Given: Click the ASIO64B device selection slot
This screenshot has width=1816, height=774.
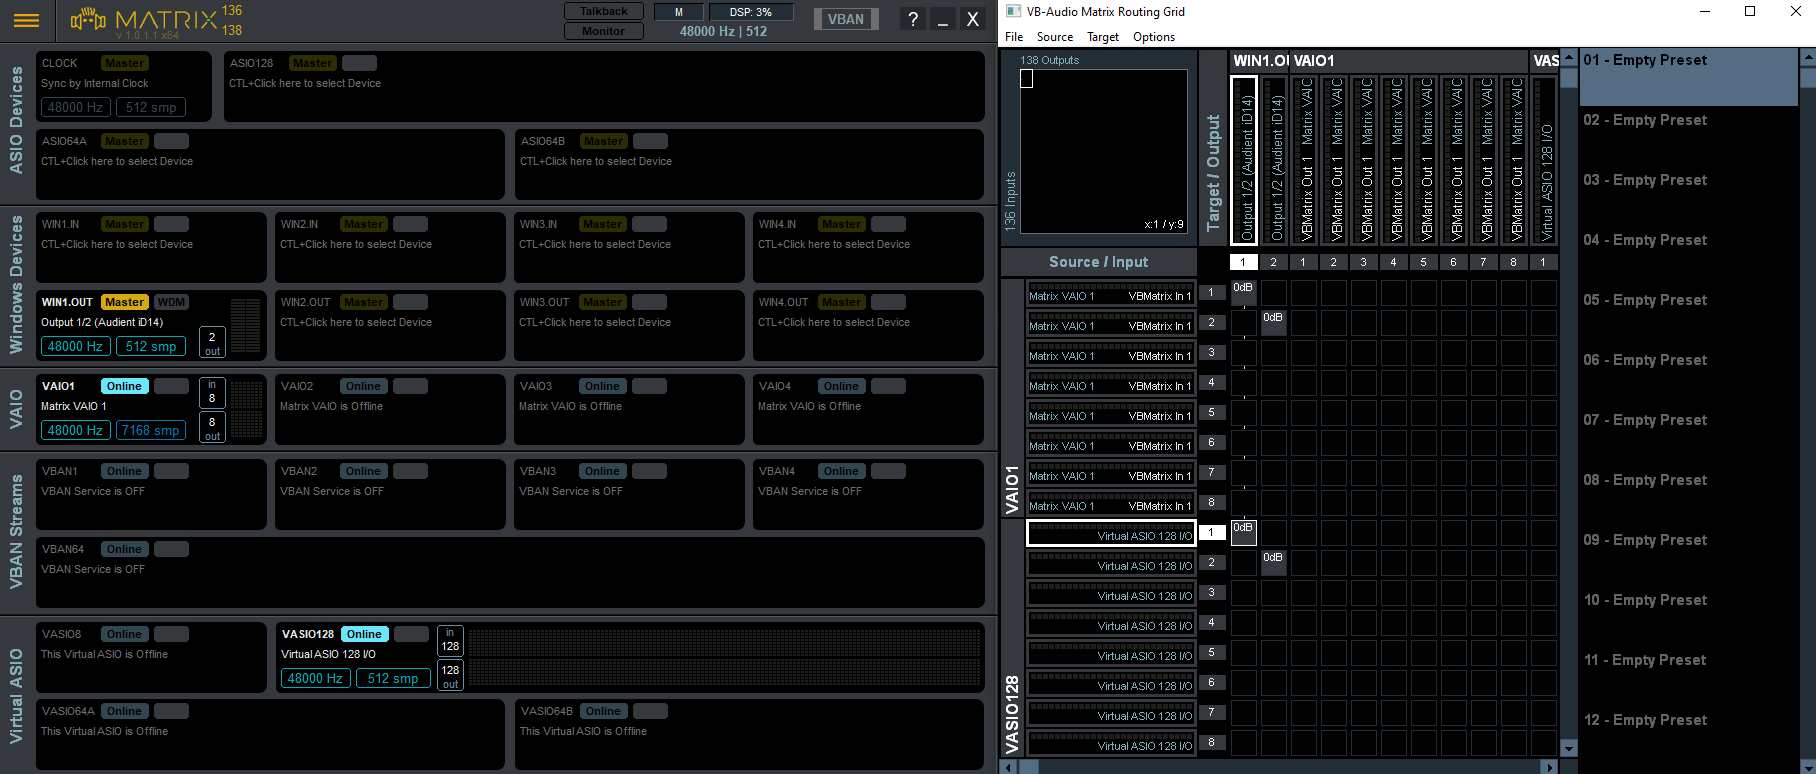Looking at the screenshot, I should (x=749, y=164).
